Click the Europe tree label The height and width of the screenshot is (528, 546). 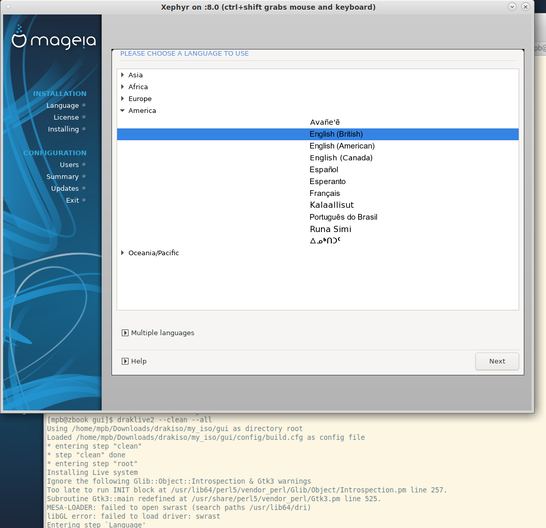(x=140, y=99)
